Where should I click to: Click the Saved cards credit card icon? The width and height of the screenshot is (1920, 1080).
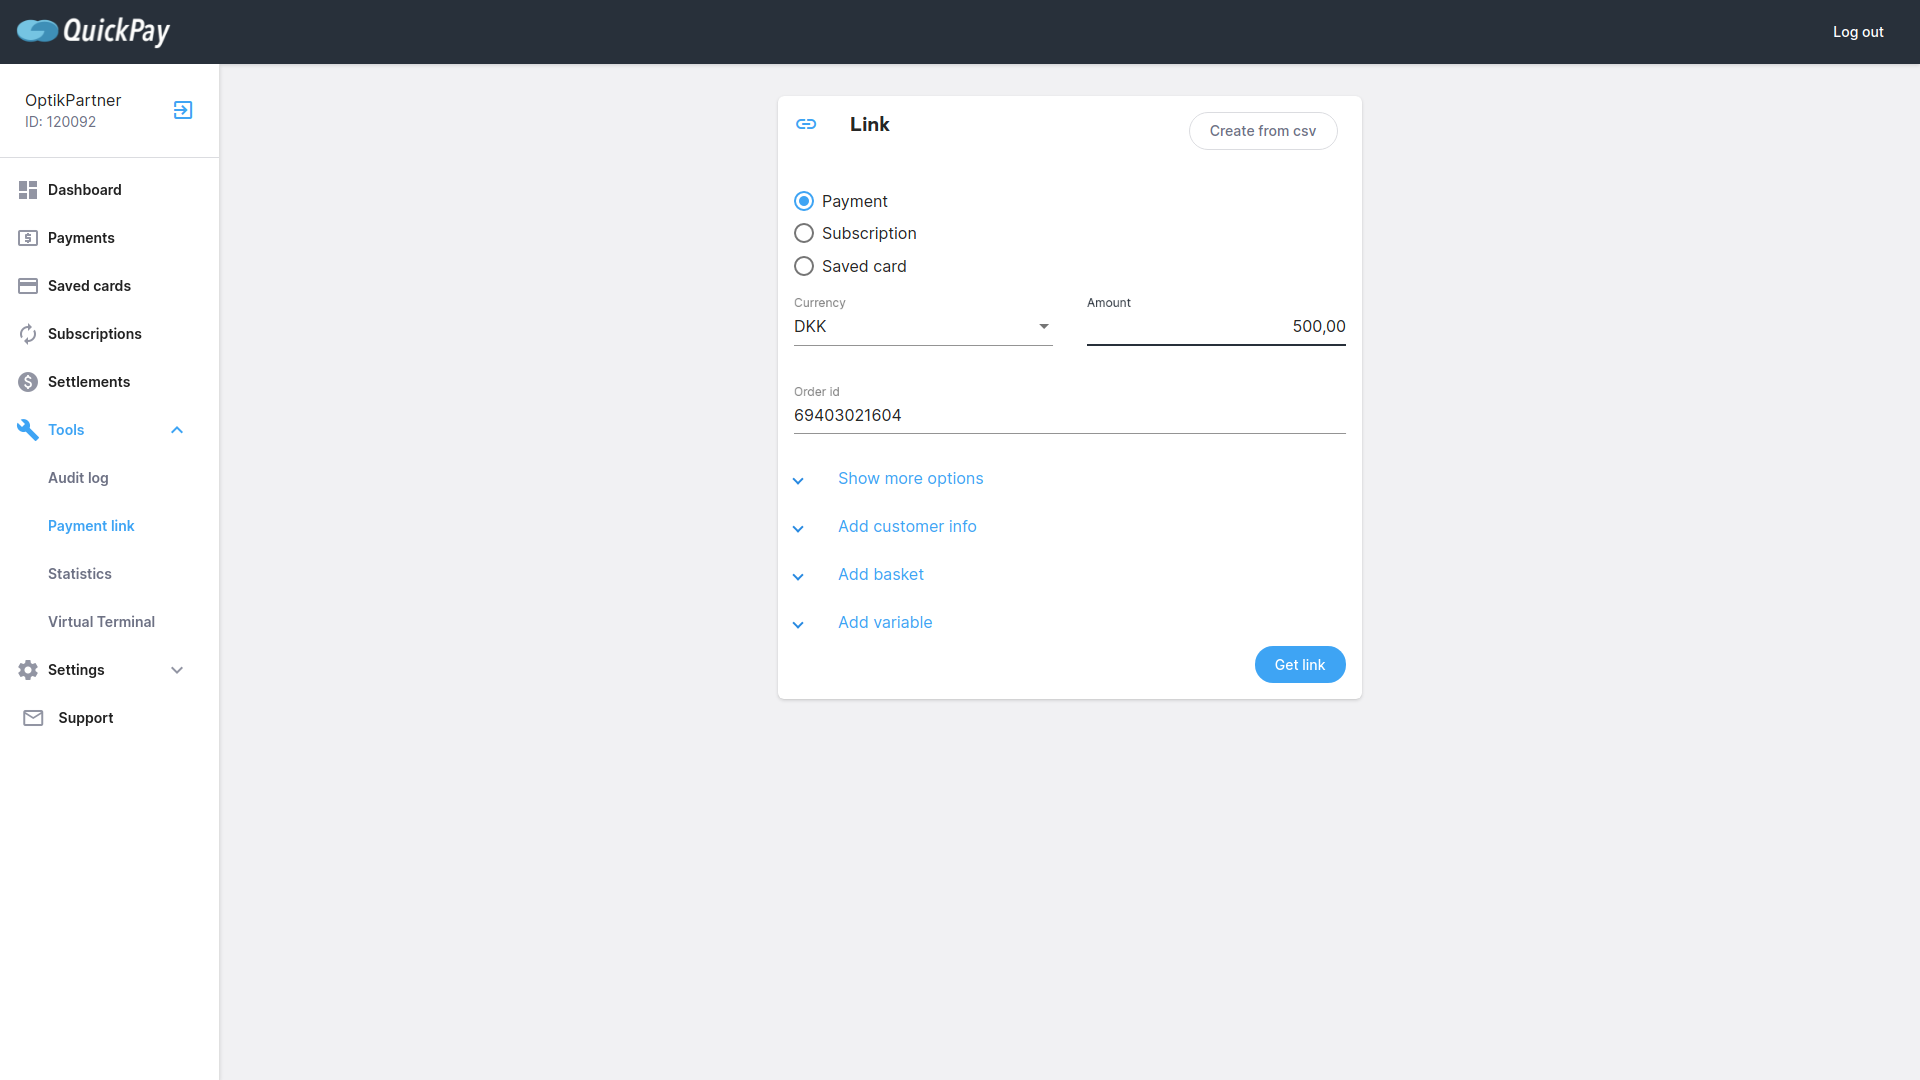(x=28, y=286)
